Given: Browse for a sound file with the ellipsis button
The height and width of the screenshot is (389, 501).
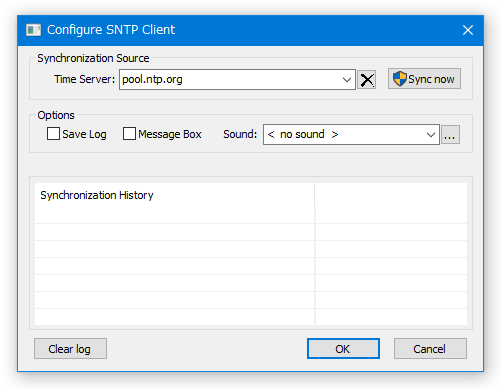Looking at the screenshot, I should (450, 135).
